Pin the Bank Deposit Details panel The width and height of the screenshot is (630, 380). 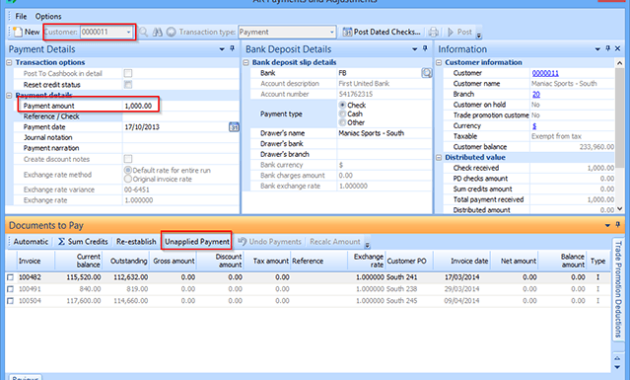[425, 49]
